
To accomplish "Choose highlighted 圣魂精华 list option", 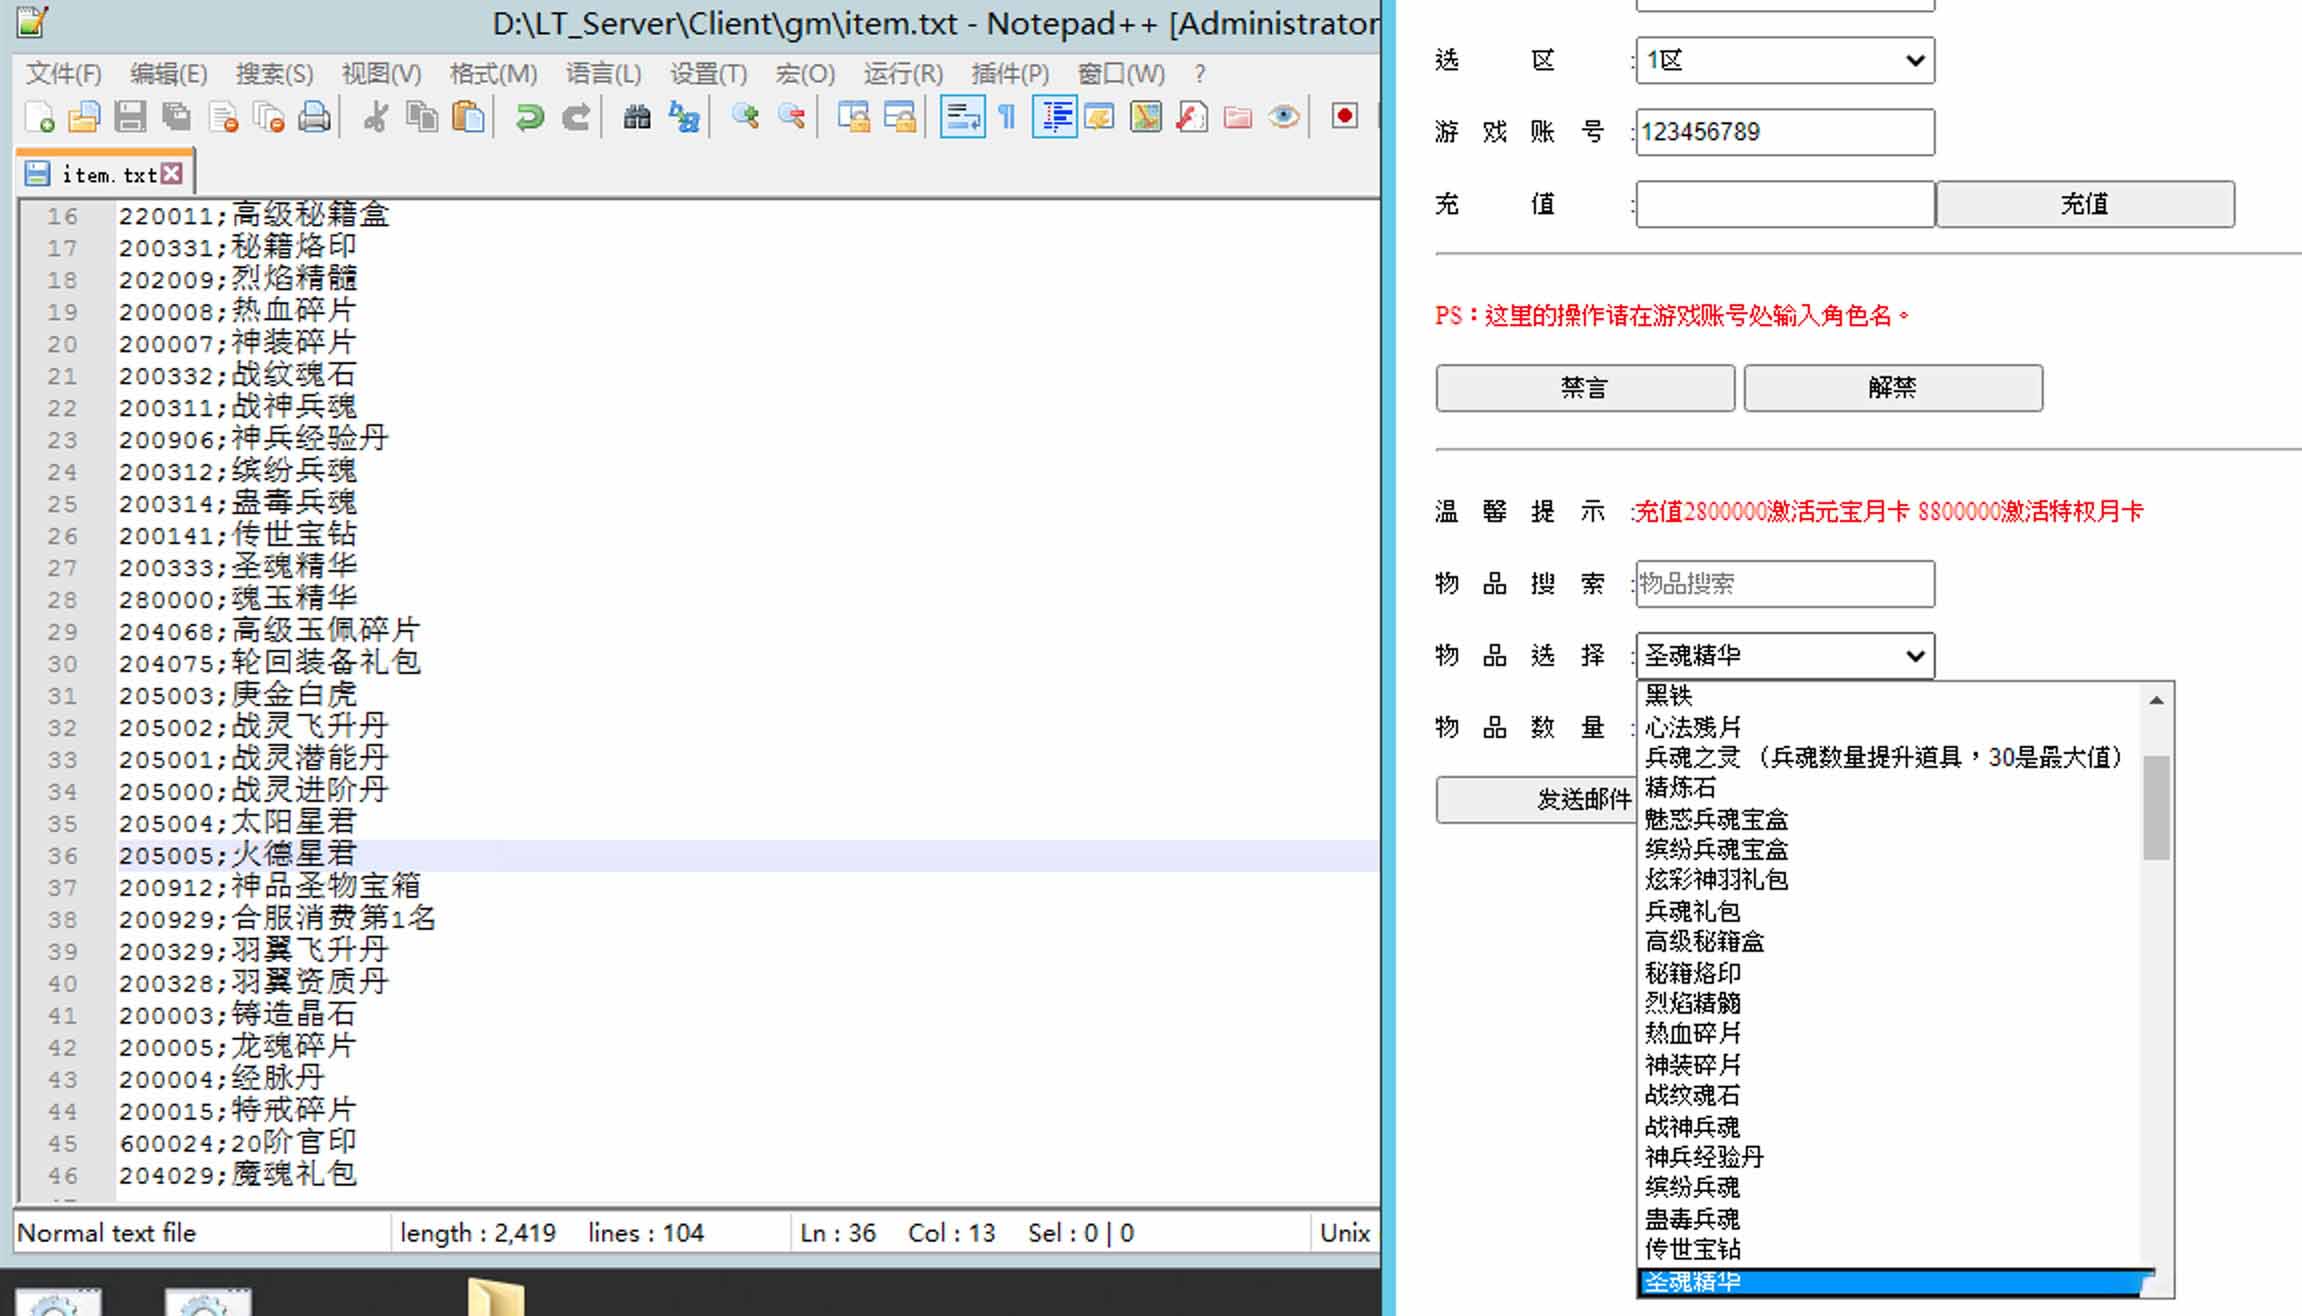I will click(x=1890, y=1281).
